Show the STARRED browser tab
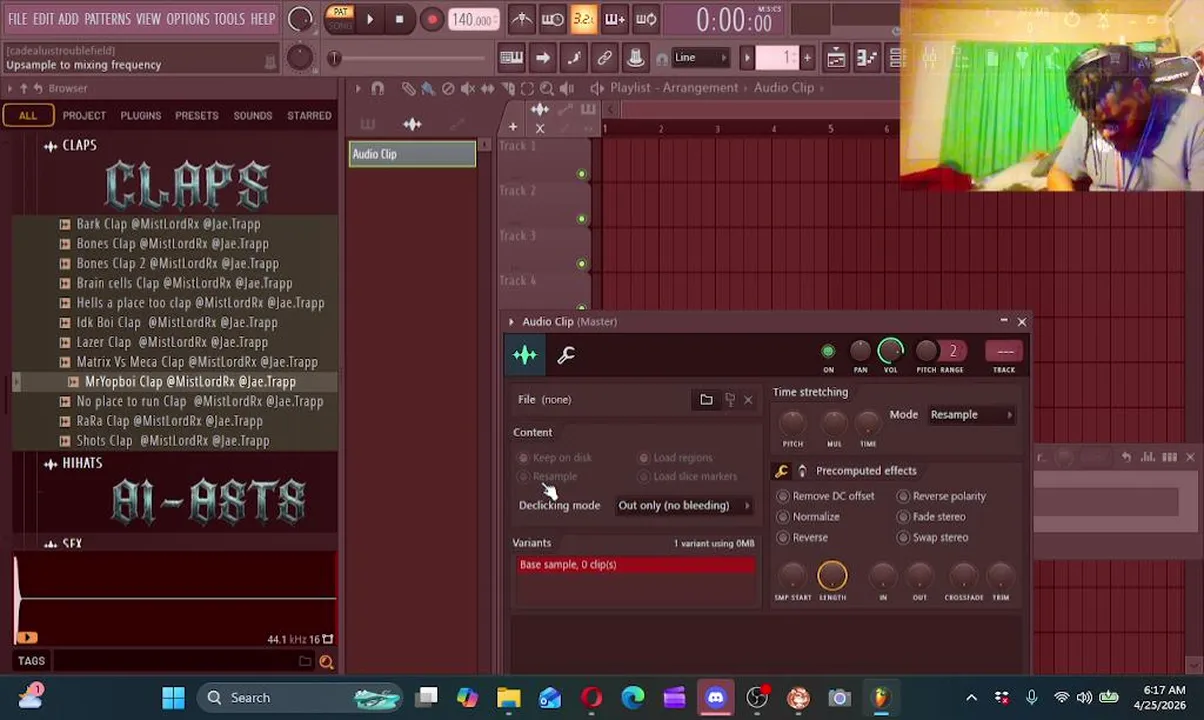Screen dimensions: 1204x720 (309, 115)
